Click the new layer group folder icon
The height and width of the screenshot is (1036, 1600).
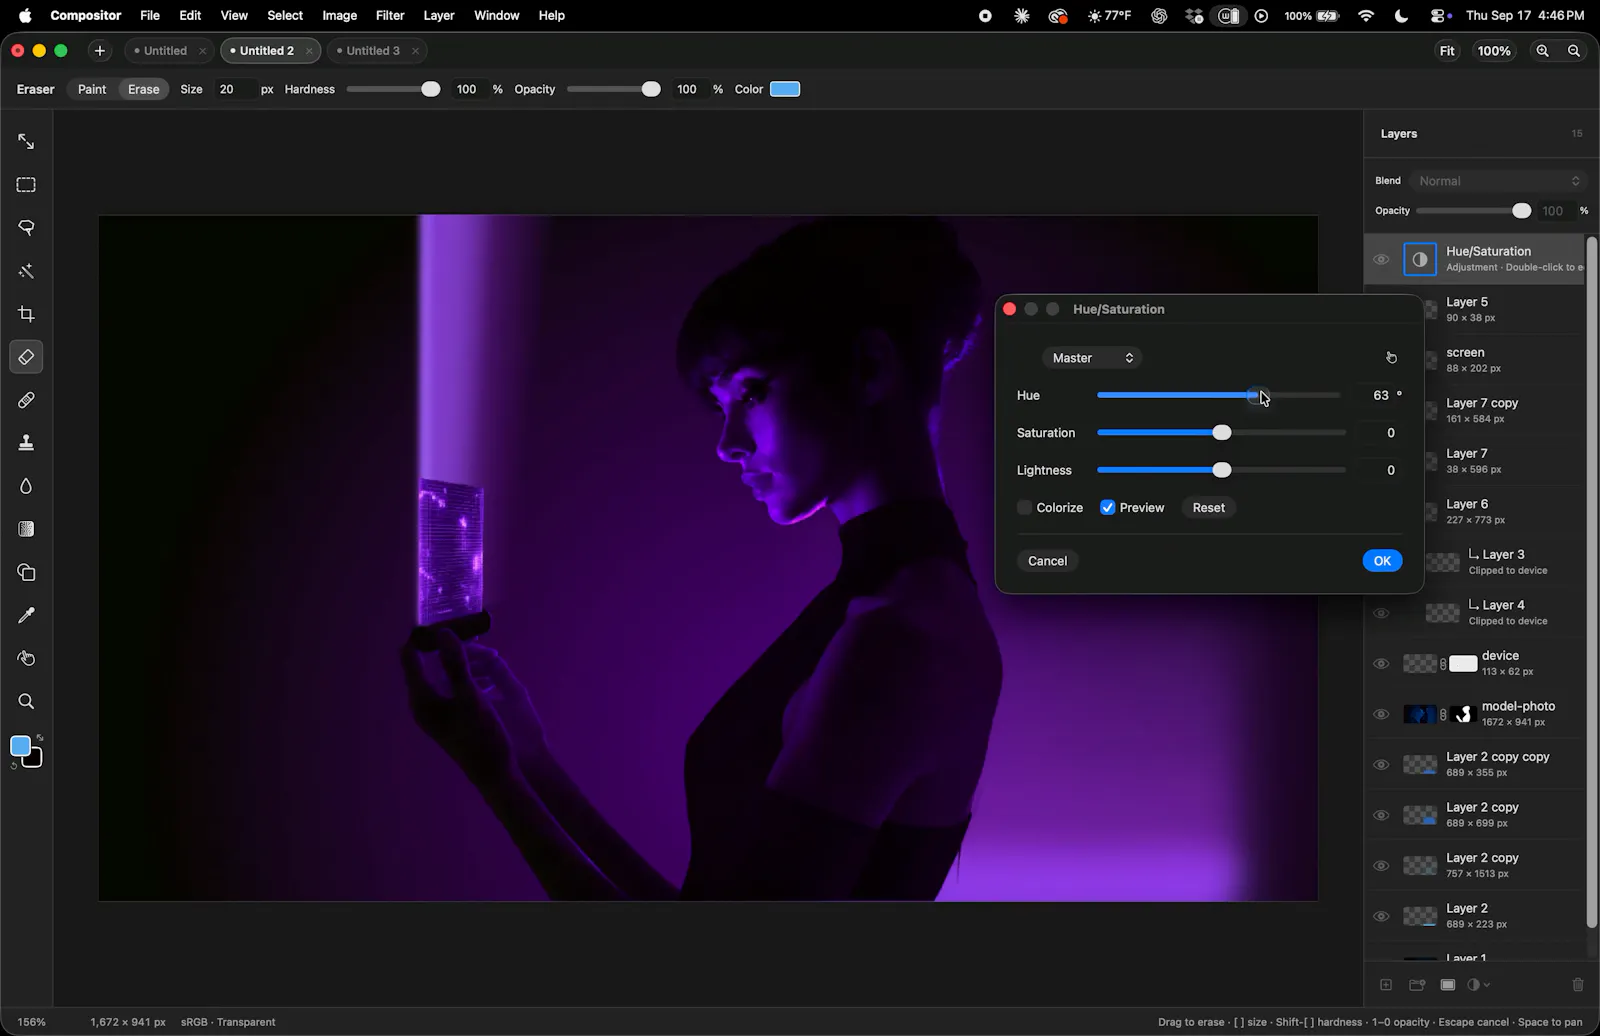(1417, 985)
